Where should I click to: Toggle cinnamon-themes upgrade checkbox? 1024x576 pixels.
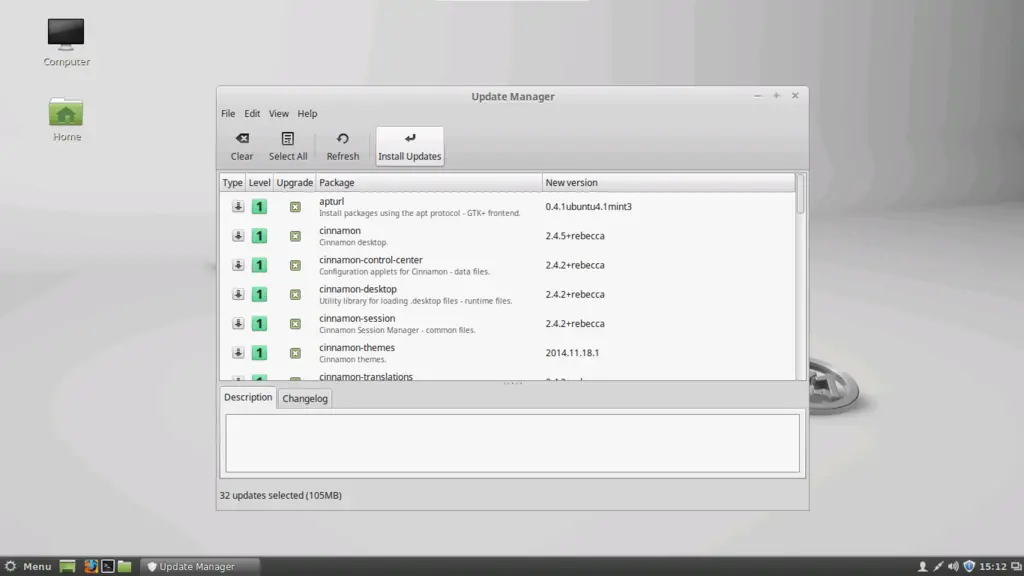295,353
